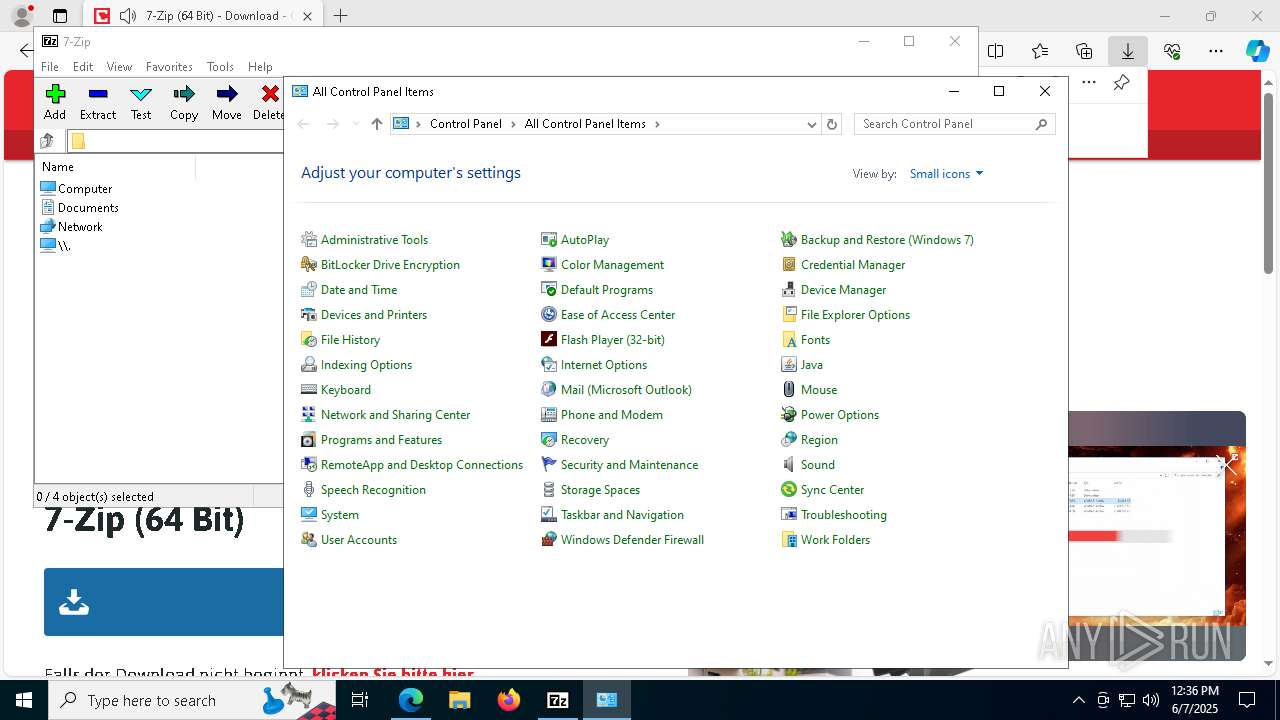This screenshot has width=1280, height=720.
Task: Open Device Manager
Action: point(843,290)
